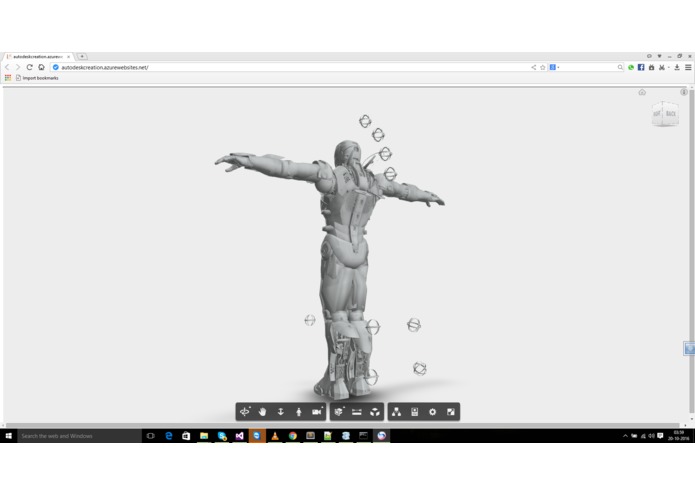Viewport: 695px width, 494px height.
Task: Open the Properties panel
Action: click(414, 412)
